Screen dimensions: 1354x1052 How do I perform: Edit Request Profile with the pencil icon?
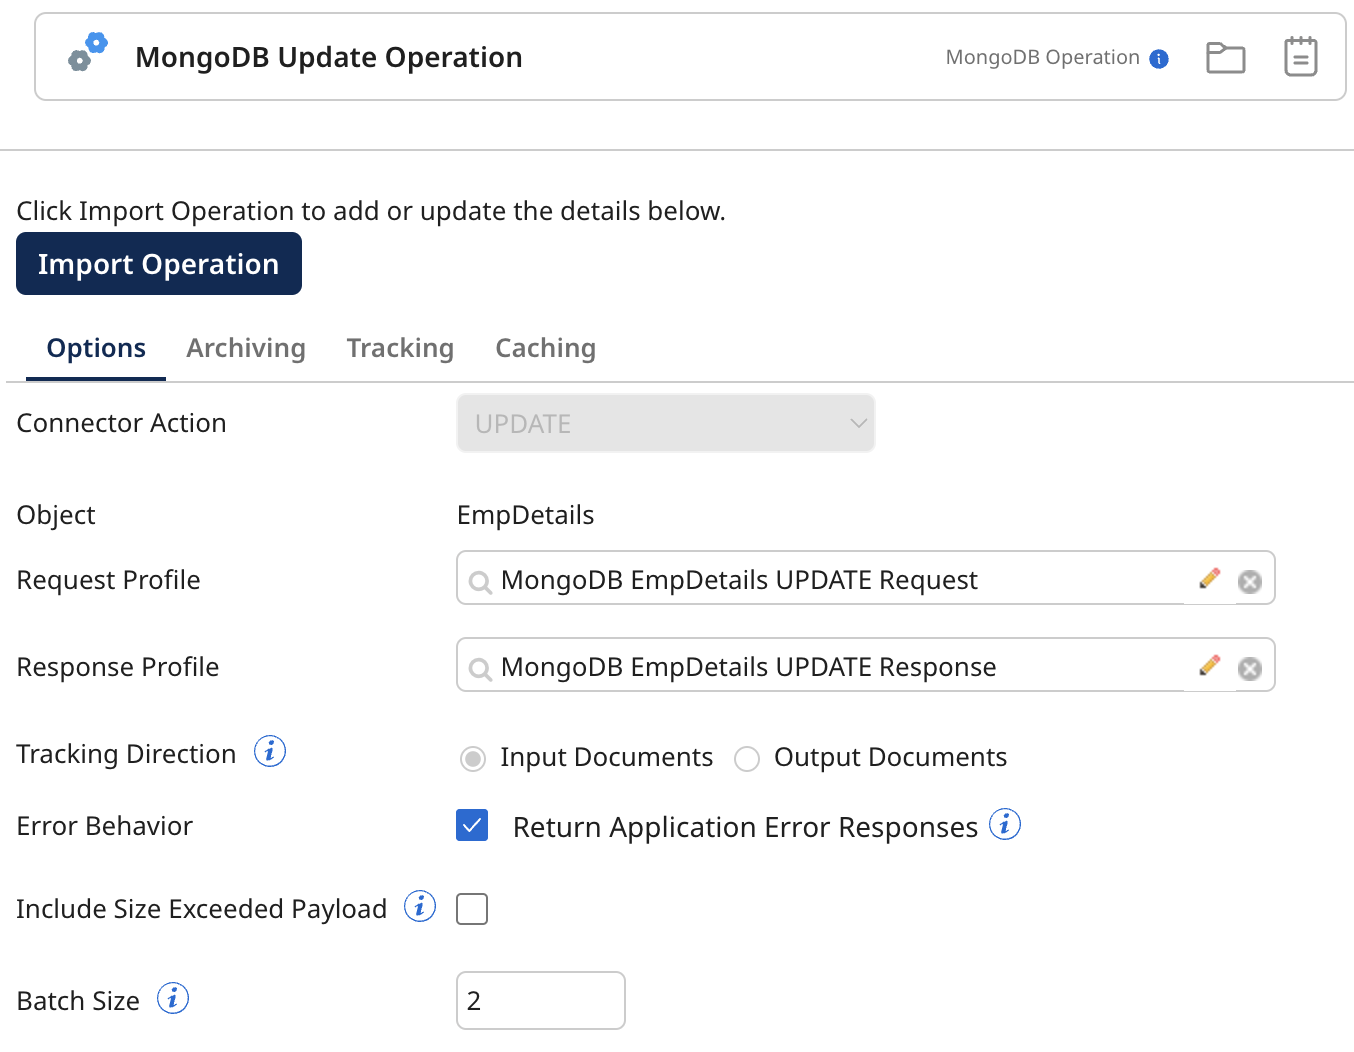tap(1210, 579)
